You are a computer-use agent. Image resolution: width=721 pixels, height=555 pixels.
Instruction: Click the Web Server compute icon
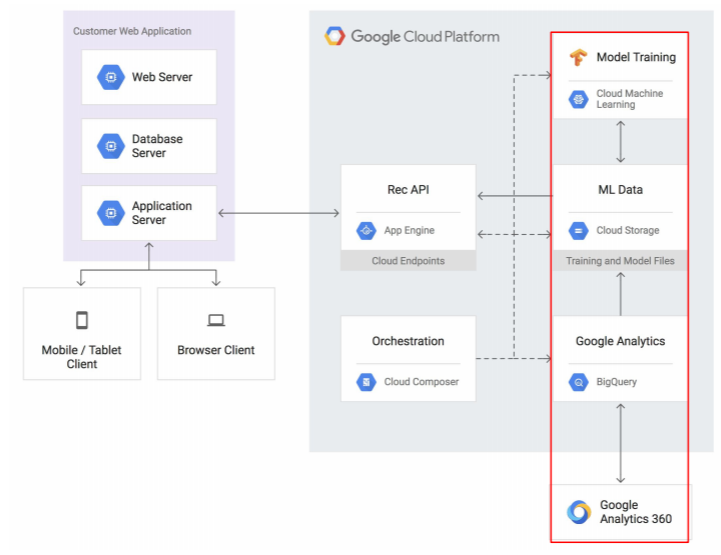click(x=111, y=77)
